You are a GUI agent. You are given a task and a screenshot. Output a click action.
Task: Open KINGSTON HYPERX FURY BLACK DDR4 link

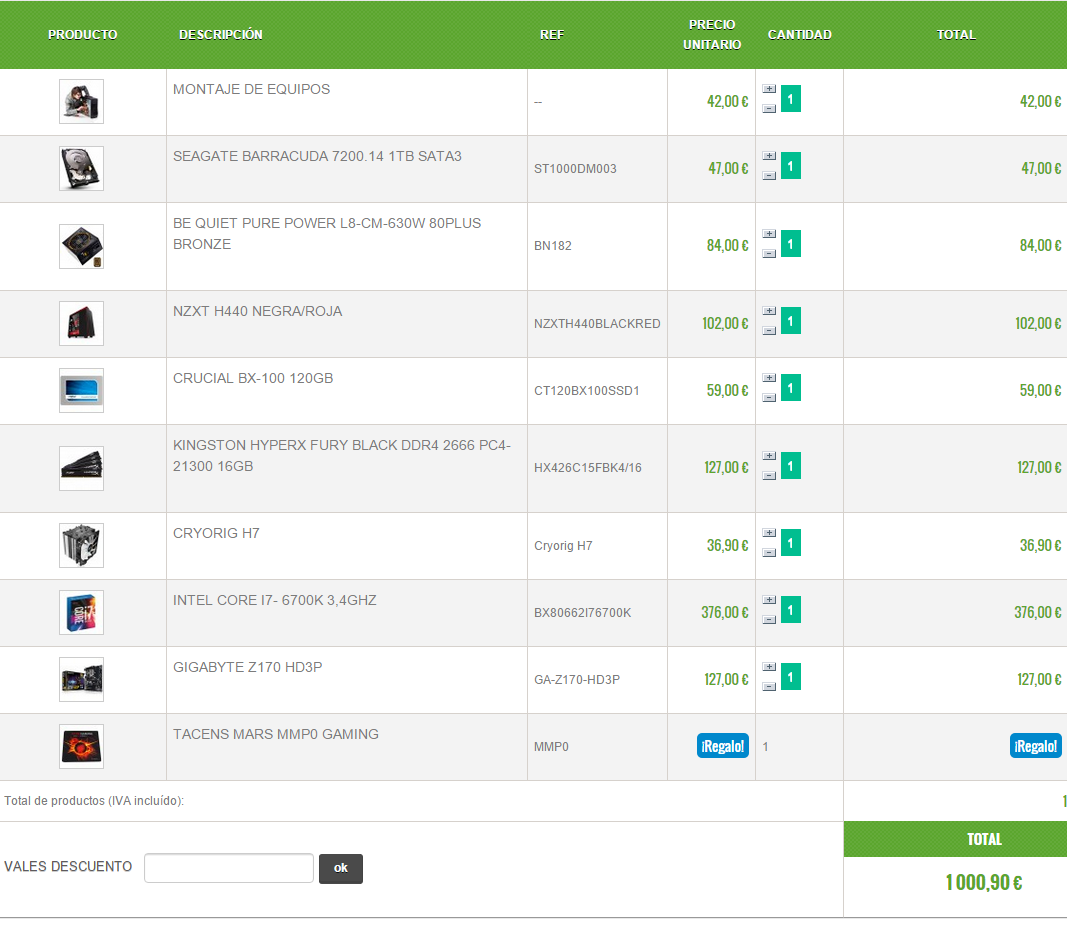click(342, 456)
